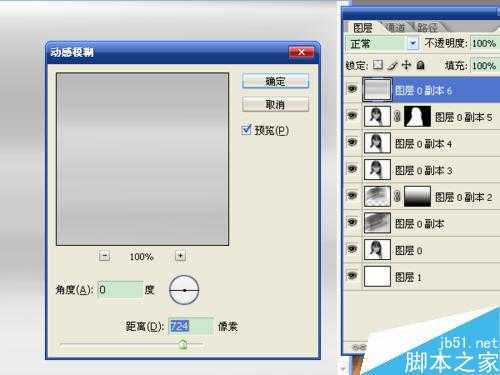Click the blur preview image area
Viewport: 500px width, 375px height.
142,159
